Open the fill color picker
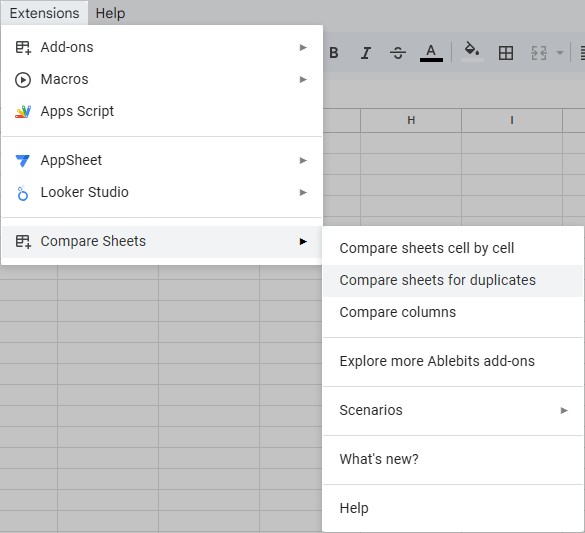This screenshot has width=585, height=533. point(472,52)
